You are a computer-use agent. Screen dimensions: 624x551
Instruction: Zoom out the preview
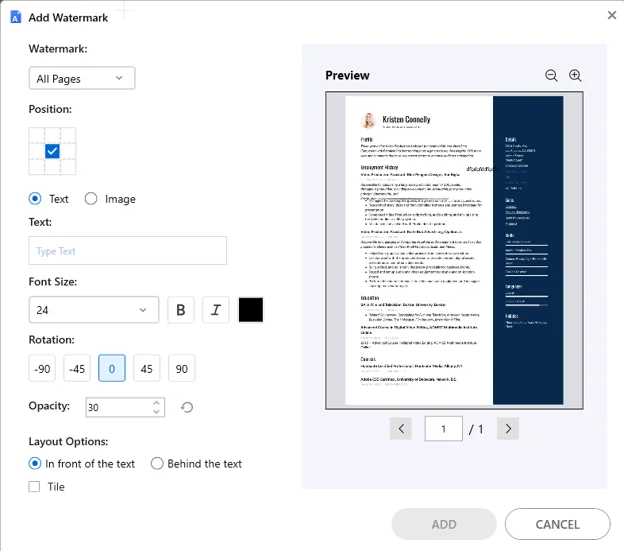[x=551, y=75]
